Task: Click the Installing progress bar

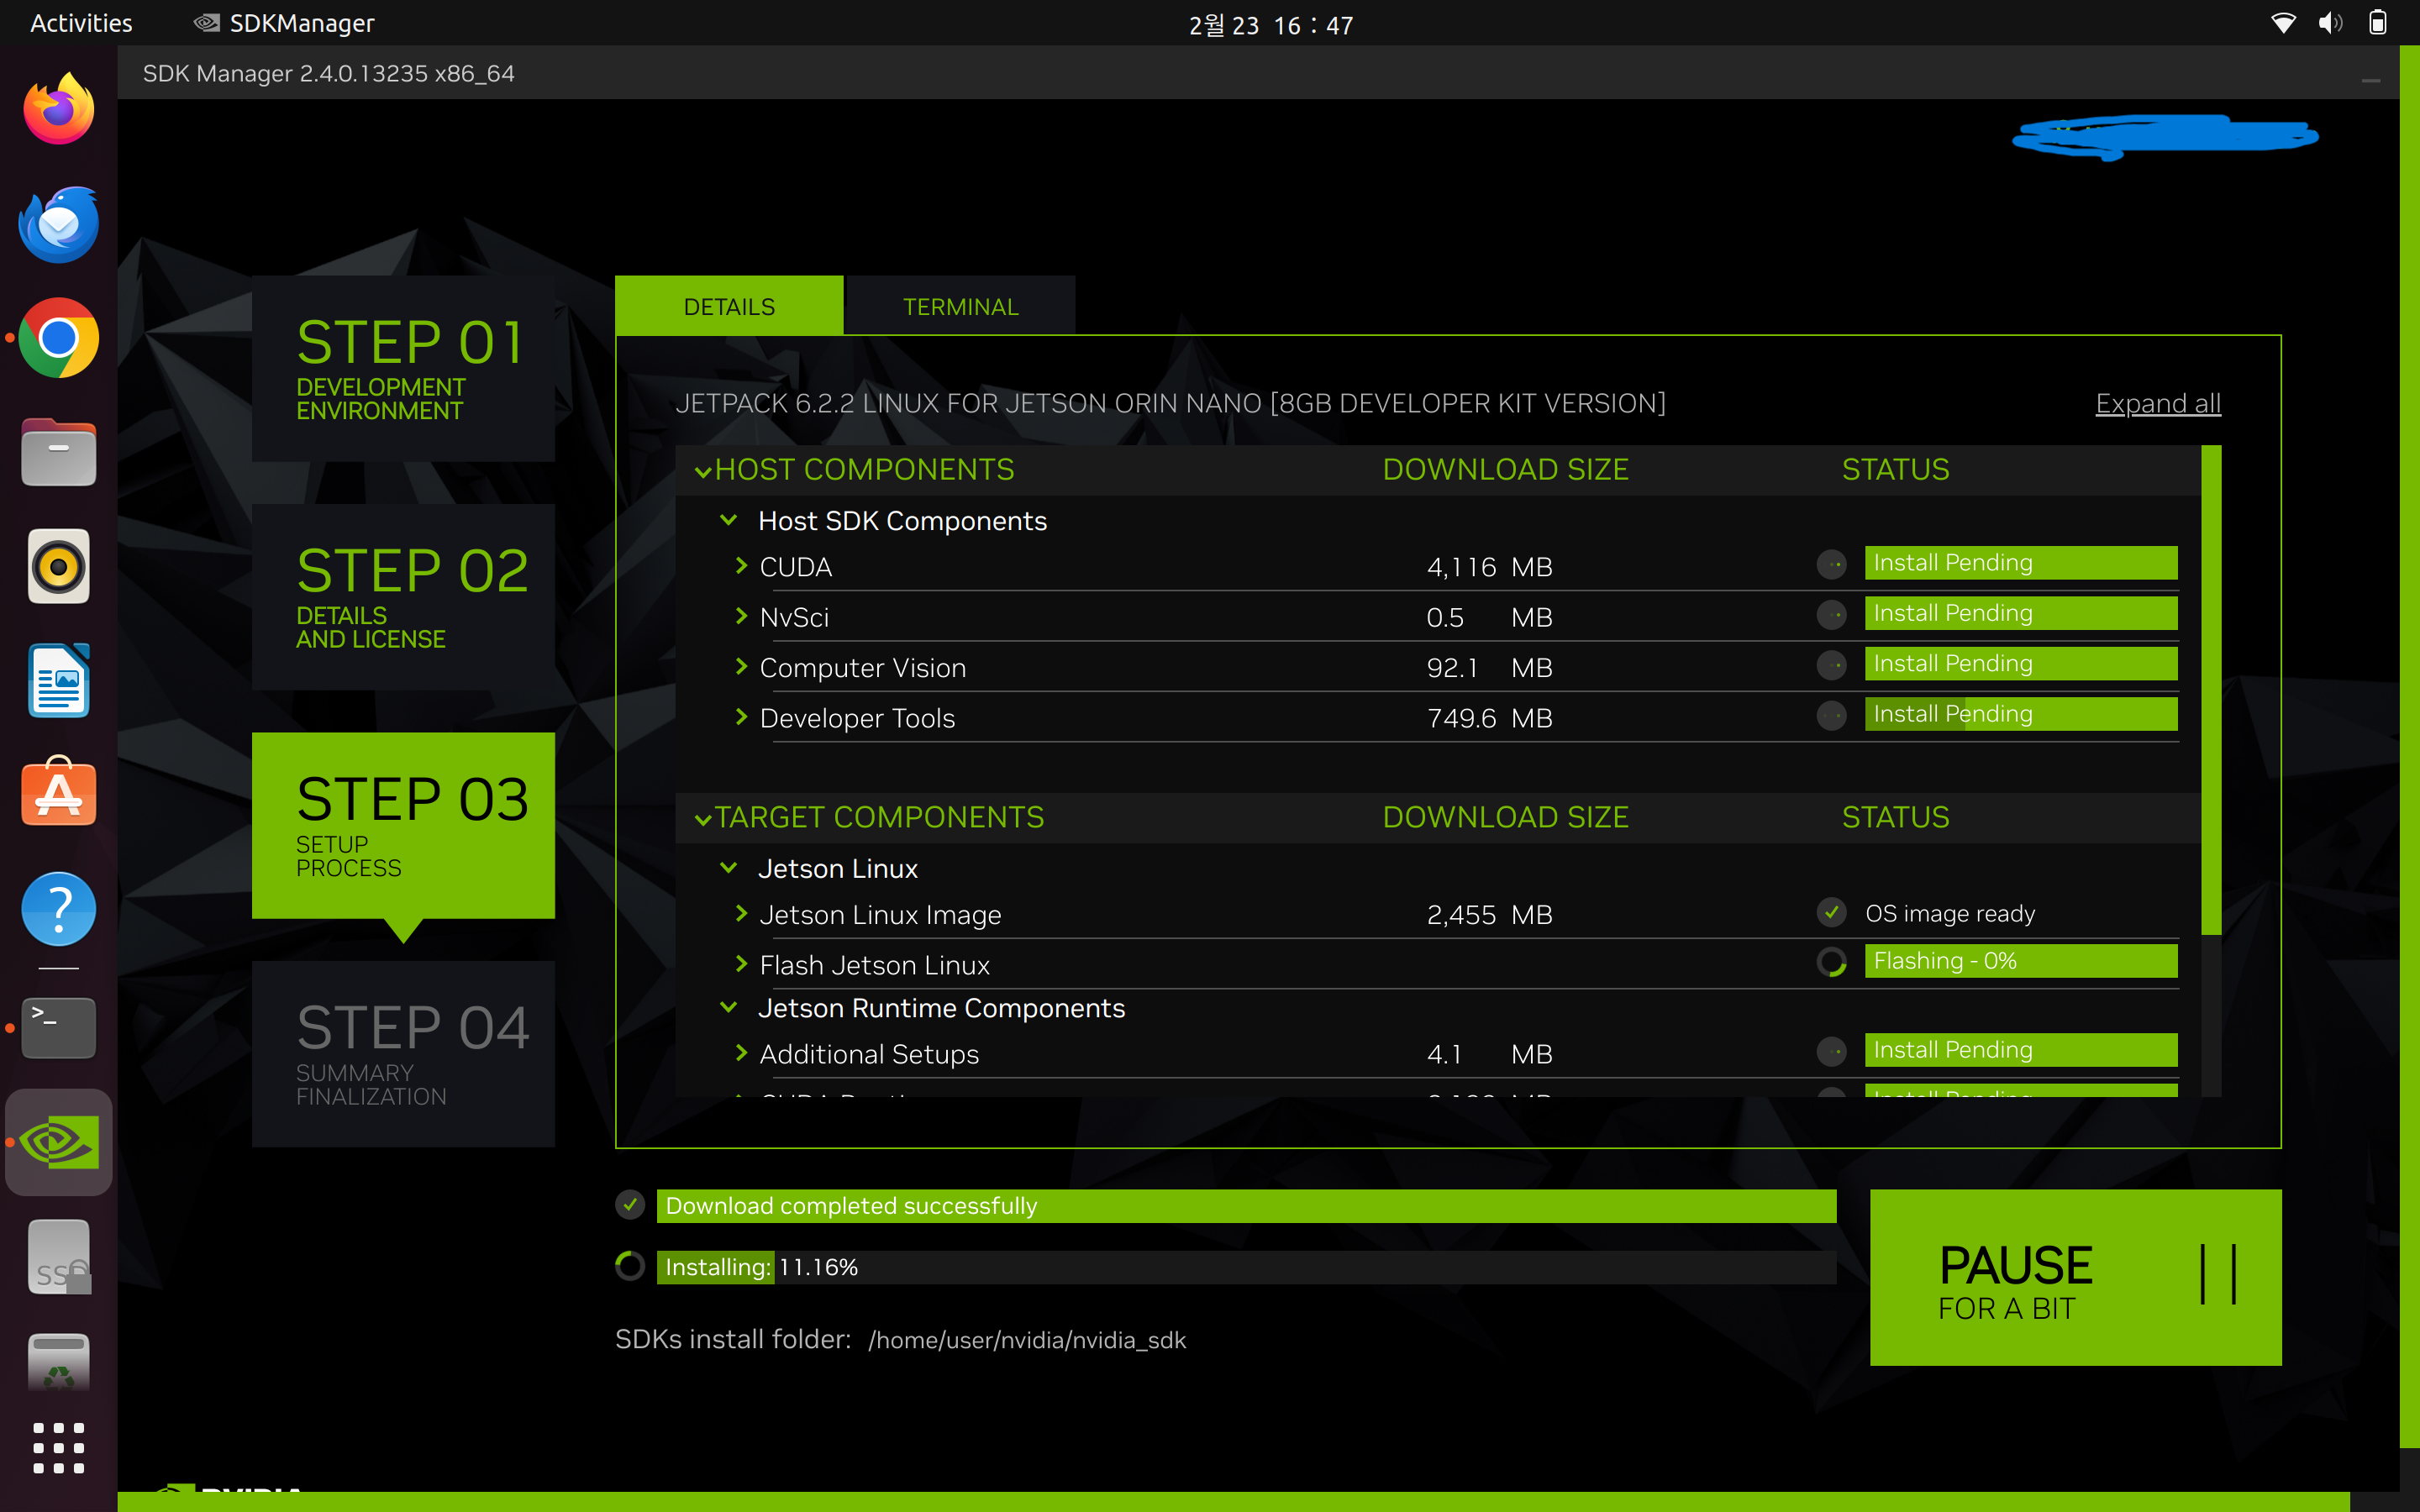Action: (x=1245, y=1267)
